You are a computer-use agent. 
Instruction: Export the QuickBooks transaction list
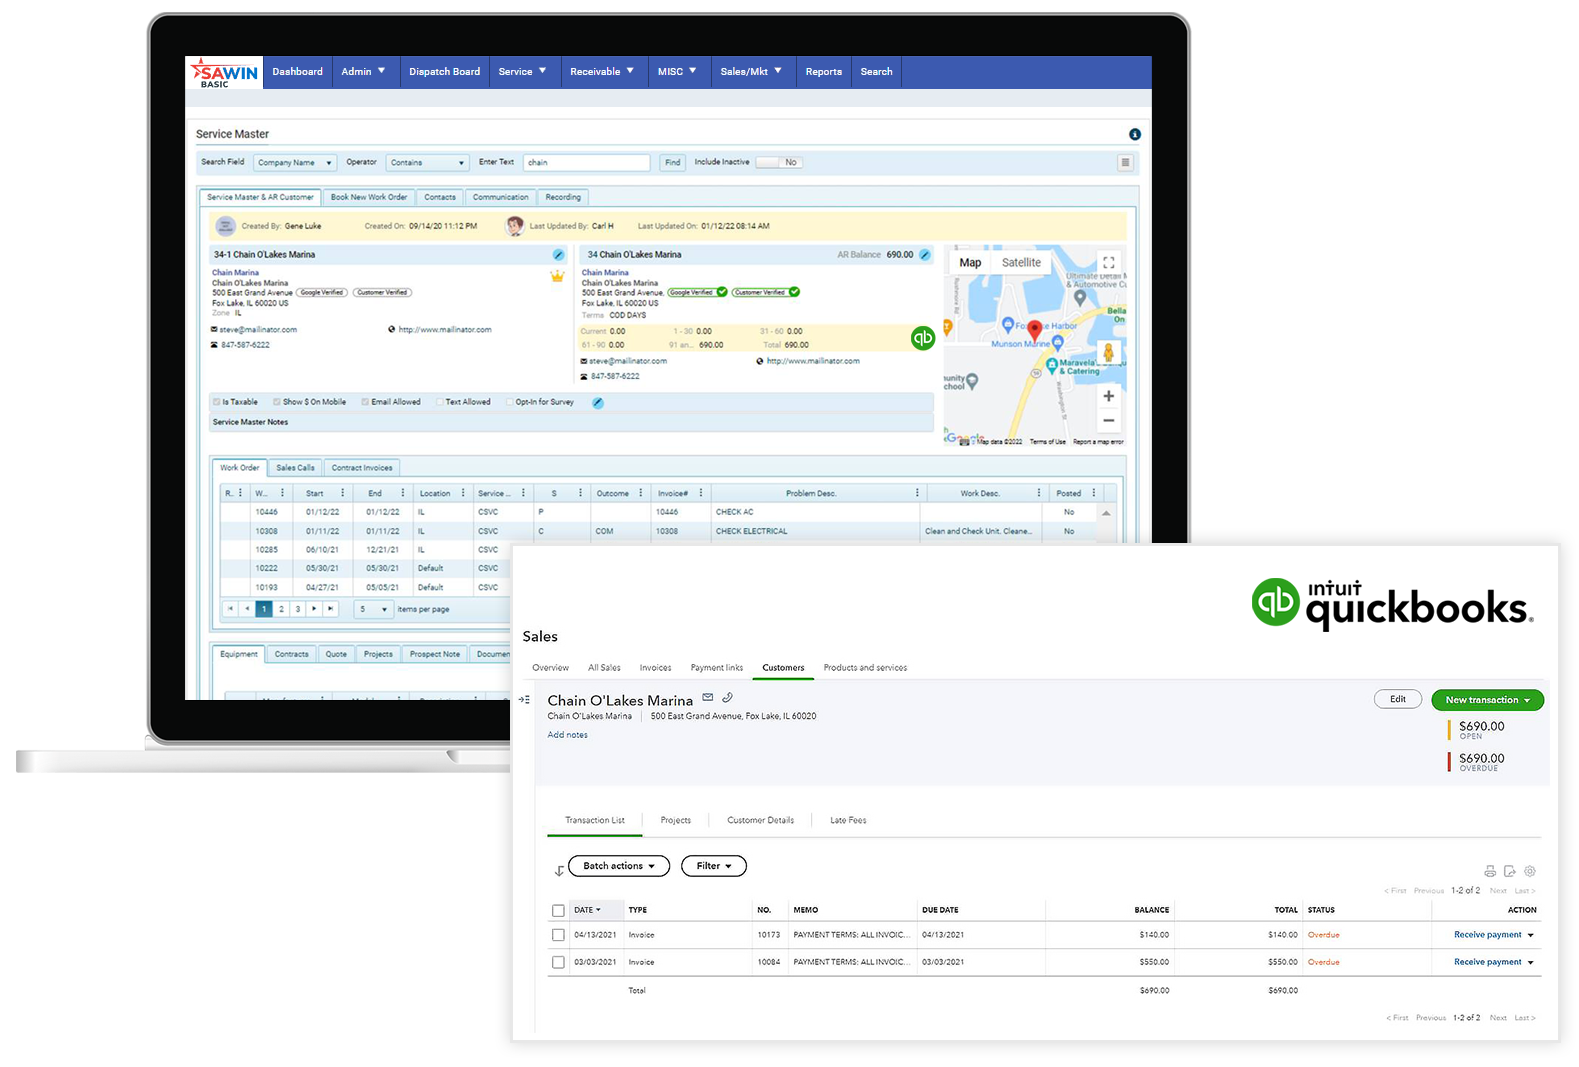click(1510, 871)
